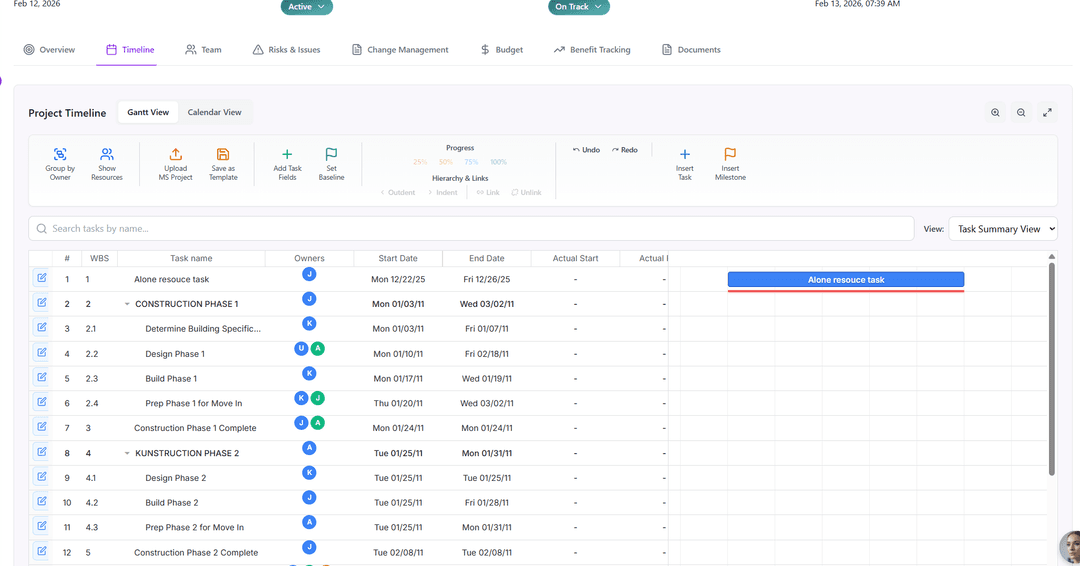Click the Undo button
This screenshot has width=1080, height=566.
[x=586, y=149]
